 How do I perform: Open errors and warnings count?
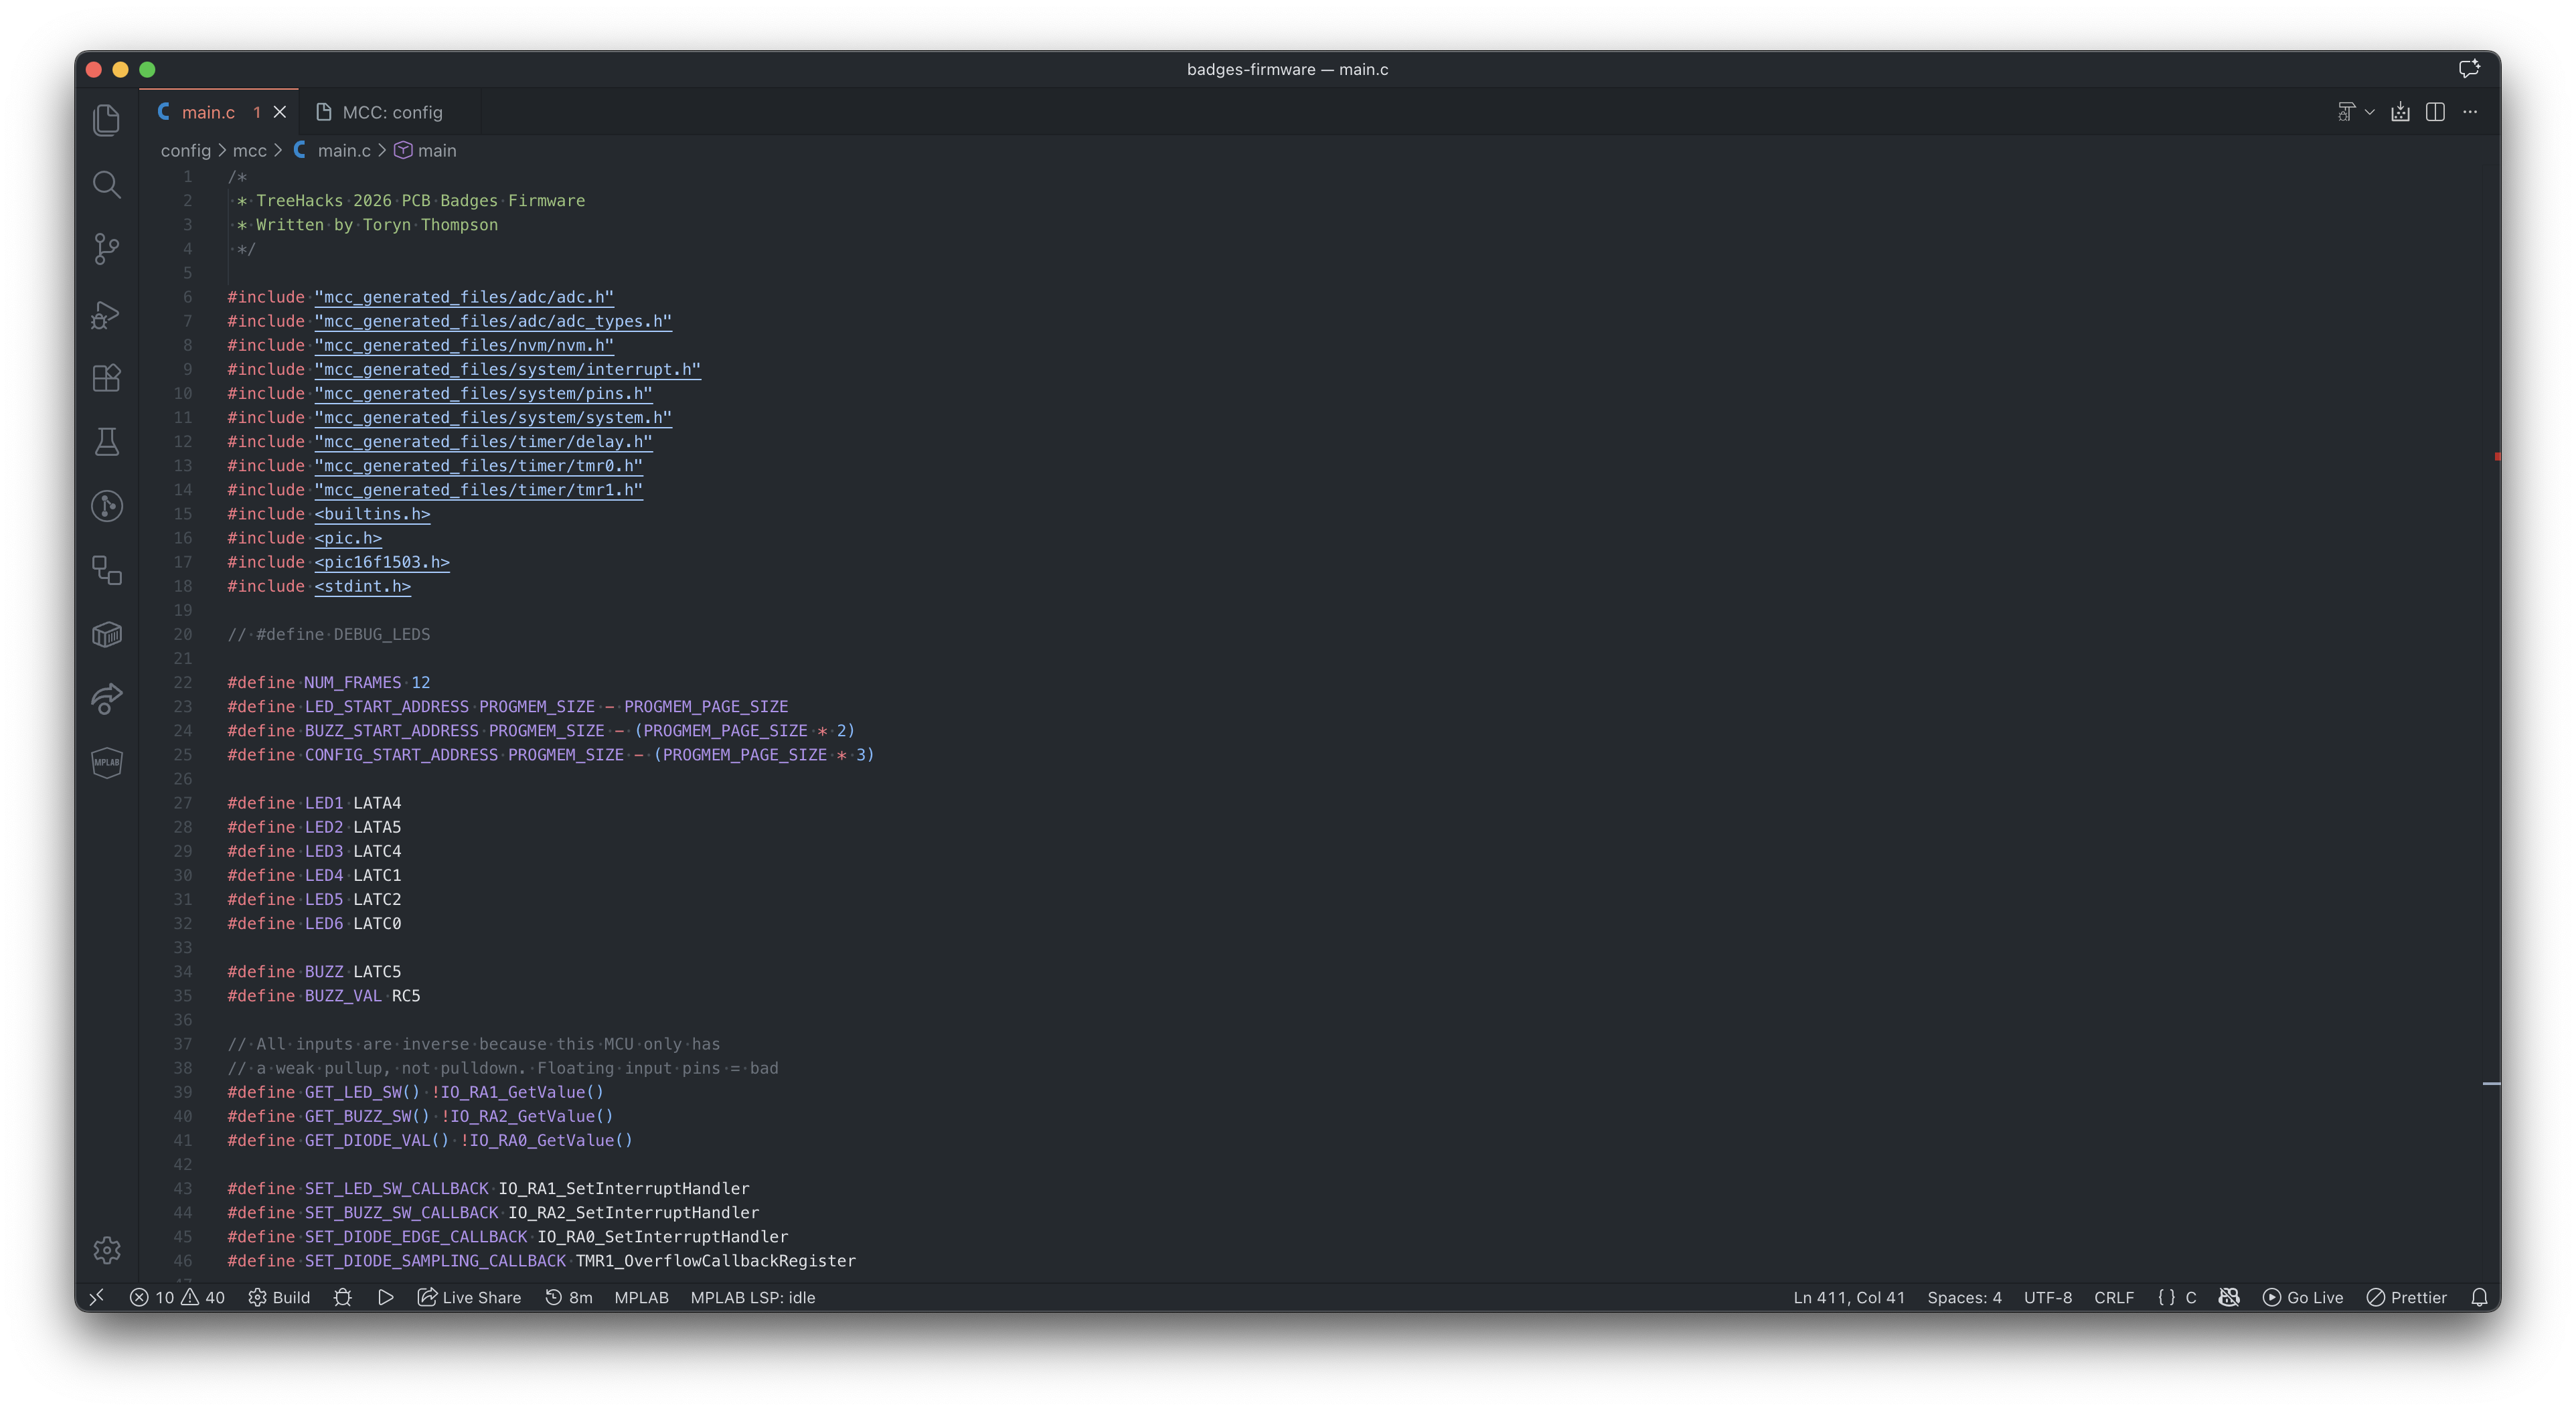point(177,1297)
